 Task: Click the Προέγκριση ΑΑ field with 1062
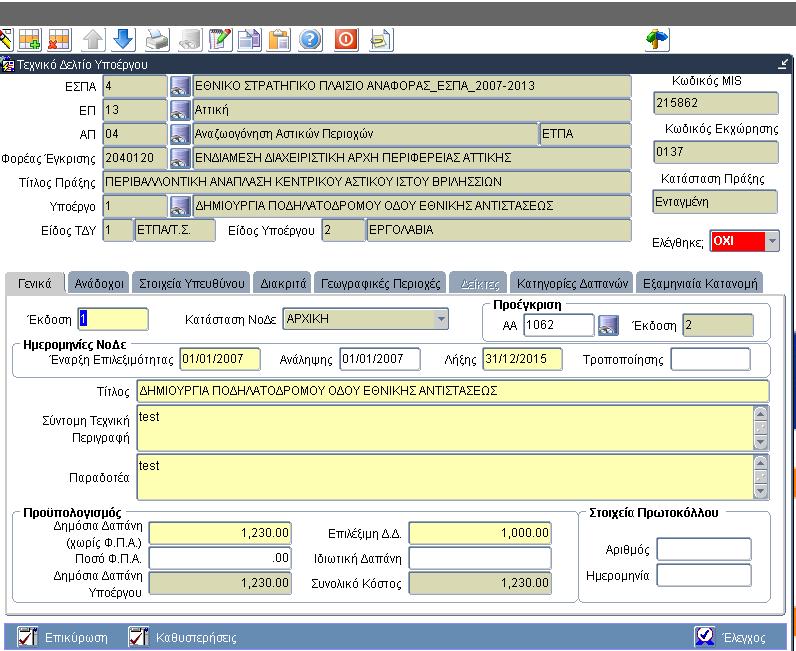558,325
